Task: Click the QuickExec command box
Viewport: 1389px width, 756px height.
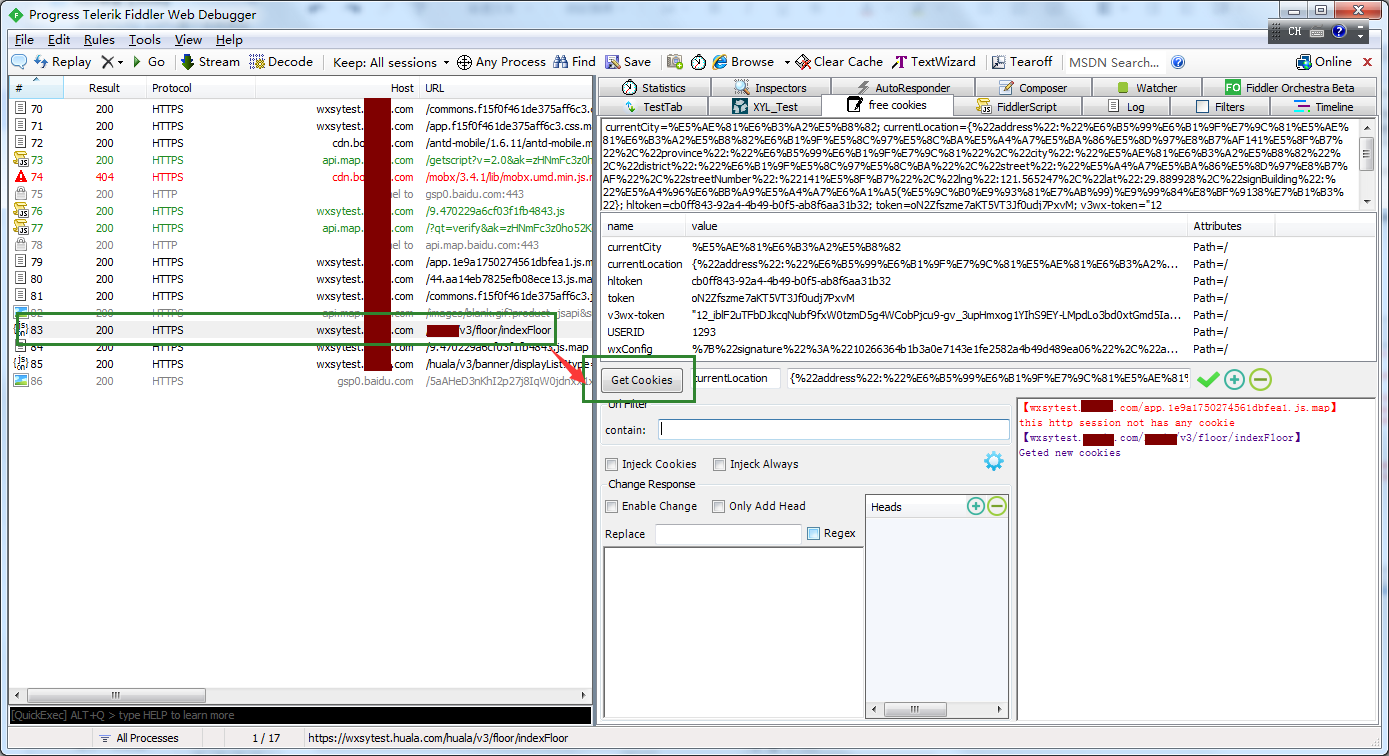Action: [x=301, y=715]
